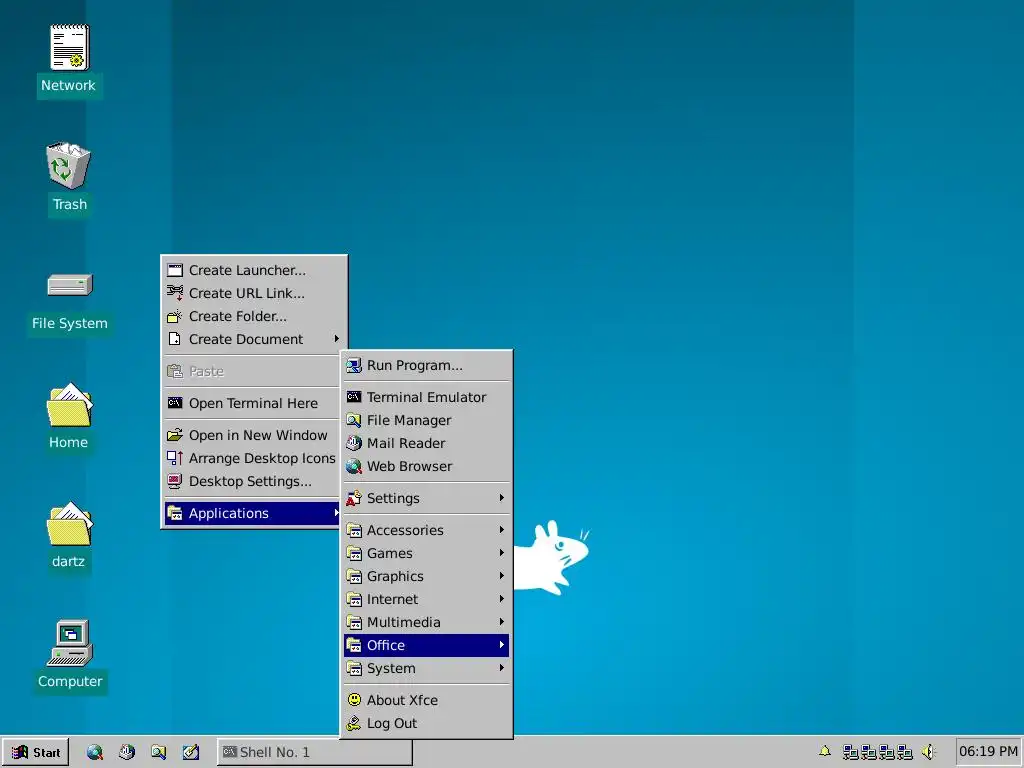
Task: Select the File System drive icon
Action: point(71,285)
